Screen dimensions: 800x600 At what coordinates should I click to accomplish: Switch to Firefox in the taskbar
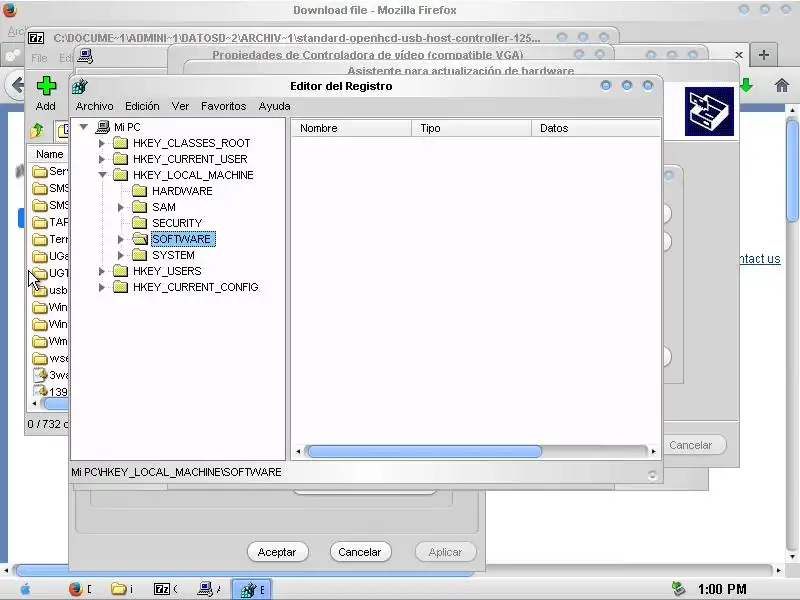[81, 589]
